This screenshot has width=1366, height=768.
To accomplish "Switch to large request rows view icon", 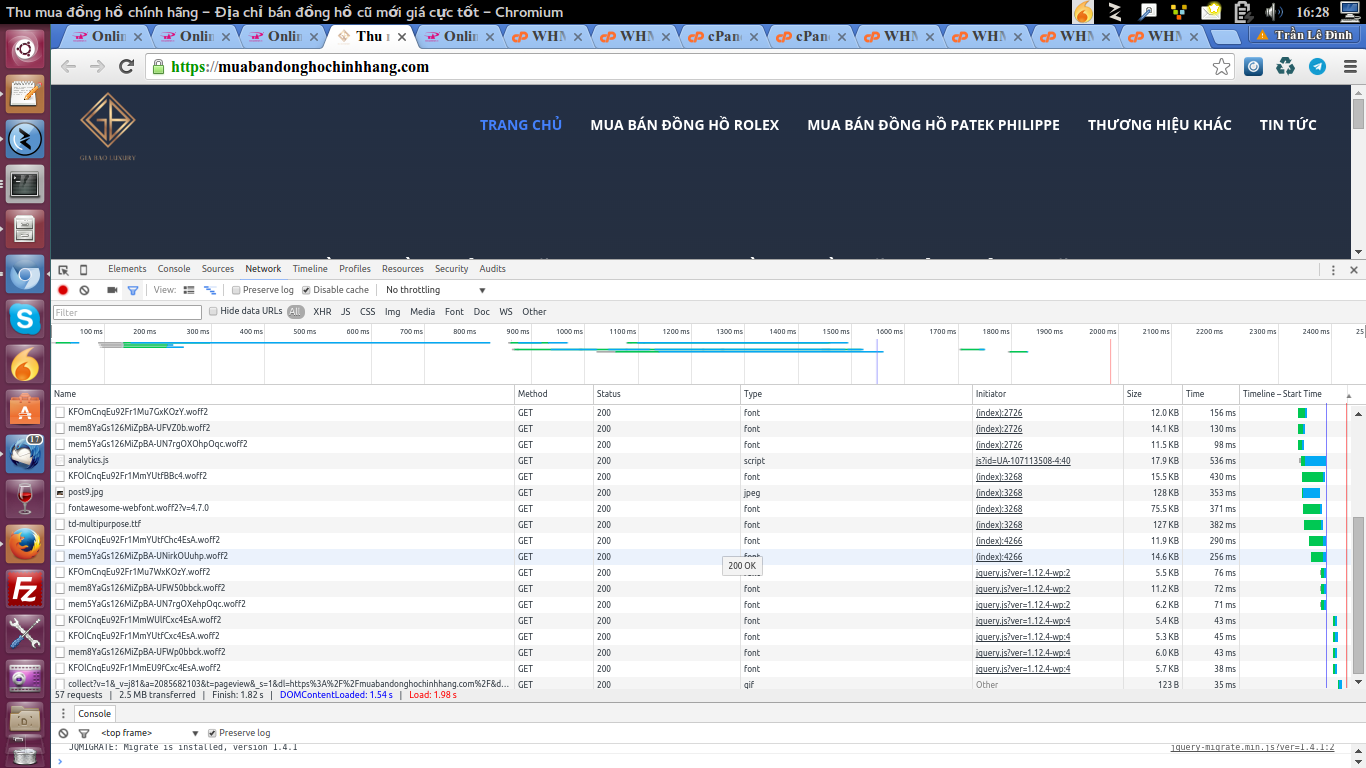I will (x=189, y=290).
